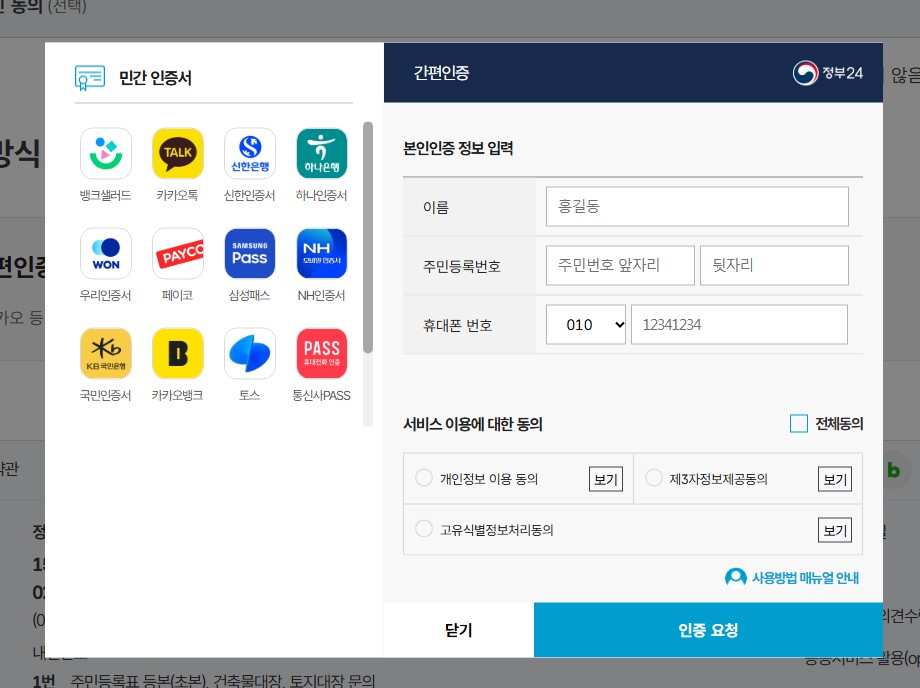Open 사용방법 매뉴얼 안내 link
Image resolution: width=920 pixels, height=688 pixels.
(805, 578)
